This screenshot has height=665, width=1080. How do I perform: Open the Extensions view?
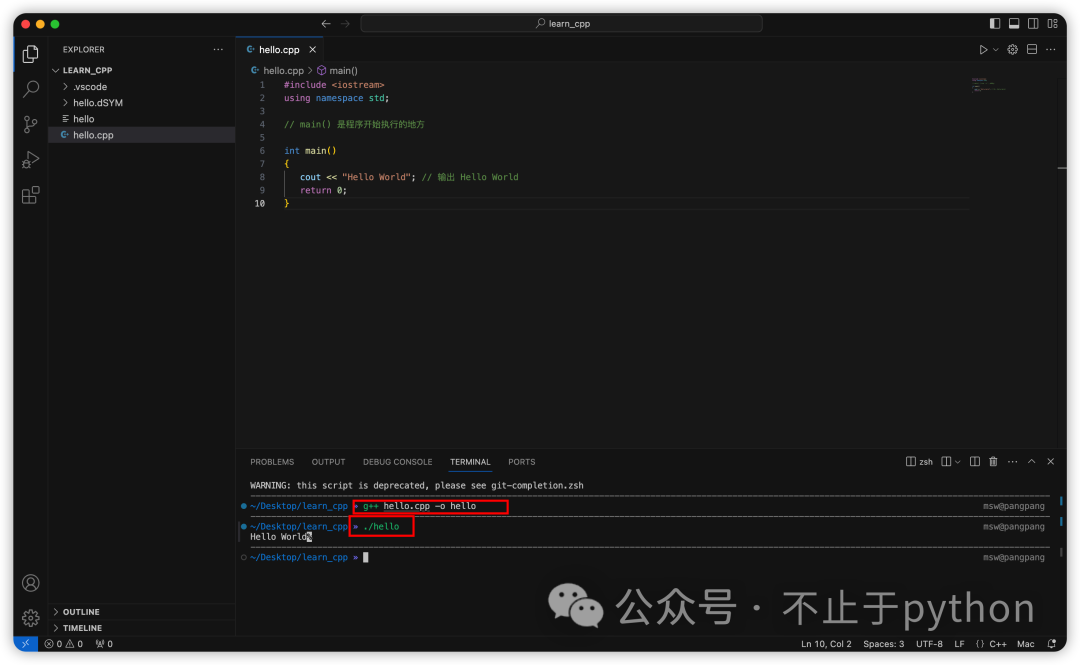click(30, 195)
